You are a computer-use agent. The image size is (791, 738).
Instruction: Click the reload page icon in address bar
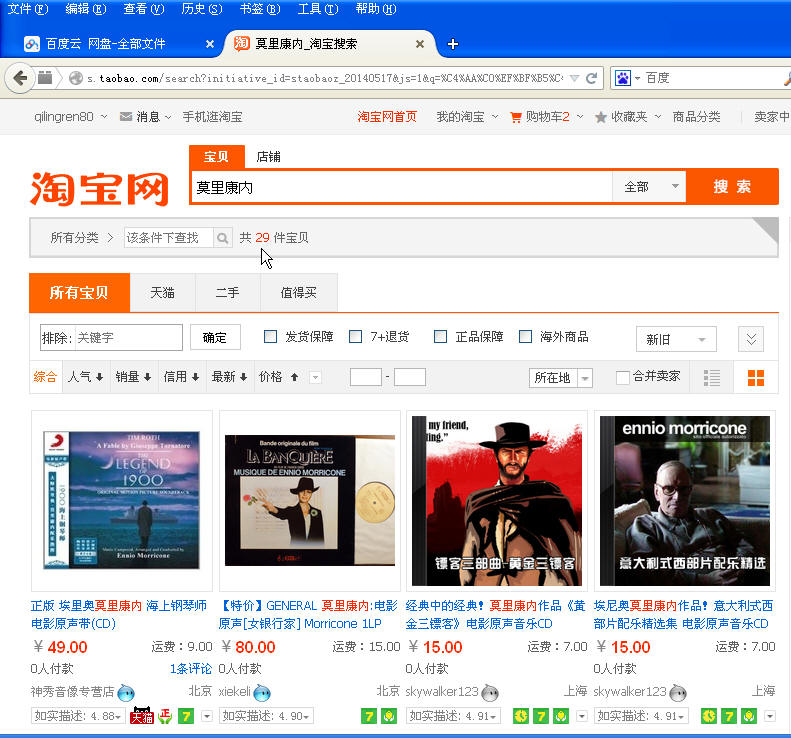pyautogui.click(x=591, y=78)
